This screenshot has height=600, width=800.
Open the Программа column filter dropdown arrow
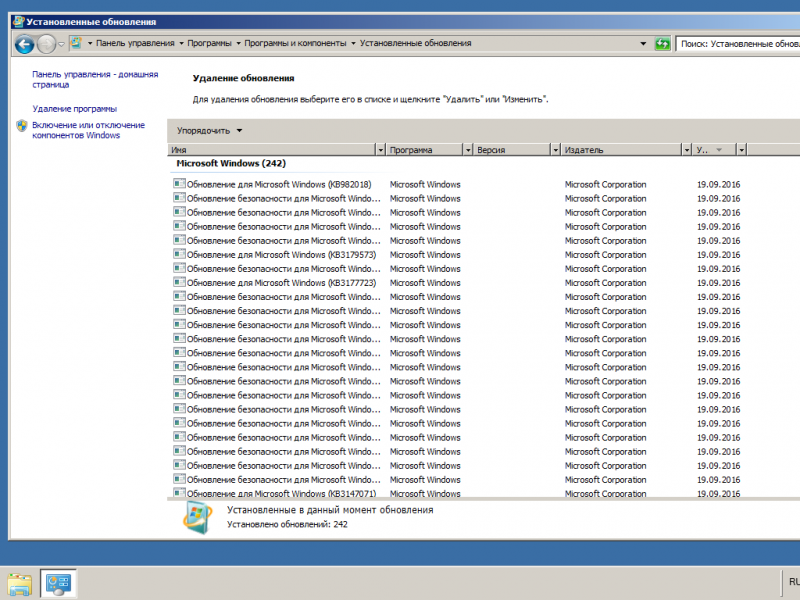click(x=468, y=150)
